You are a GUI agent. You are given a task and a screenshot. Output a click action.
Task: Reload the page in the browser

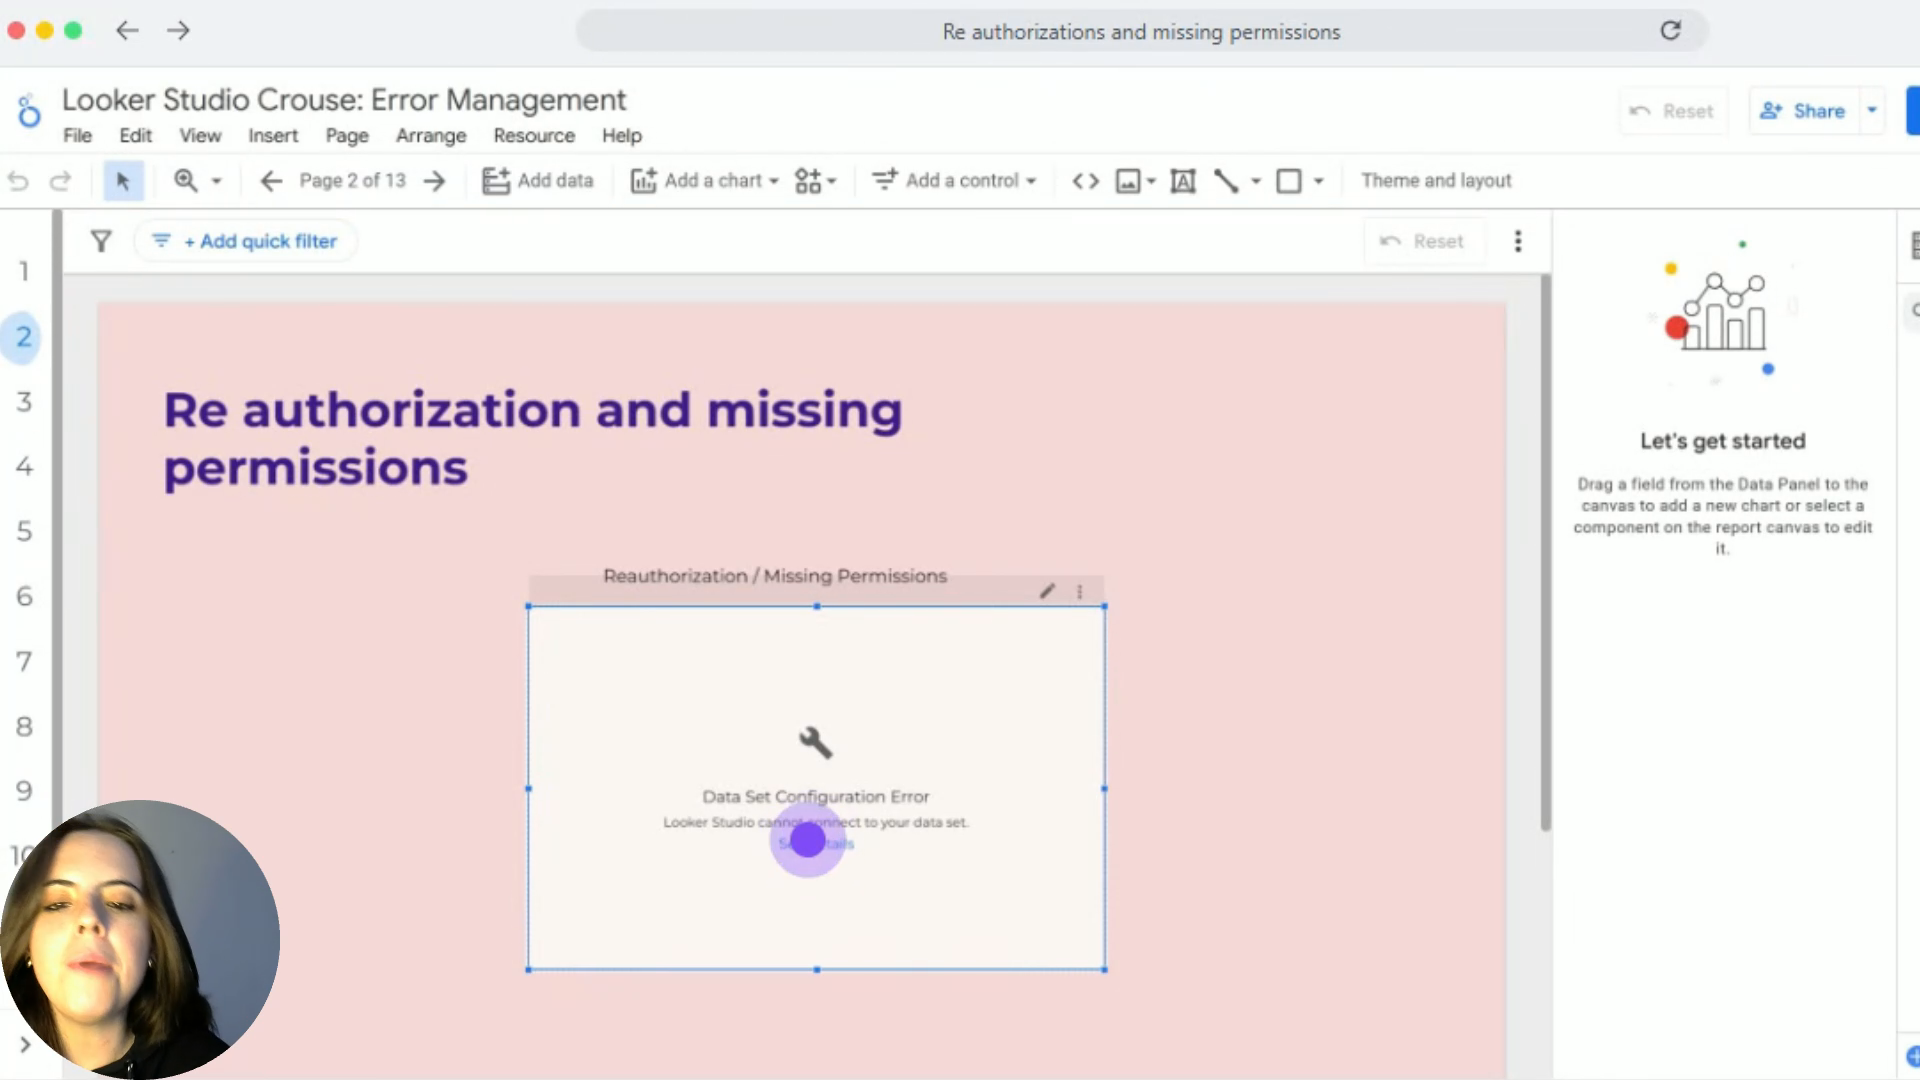1670,31
